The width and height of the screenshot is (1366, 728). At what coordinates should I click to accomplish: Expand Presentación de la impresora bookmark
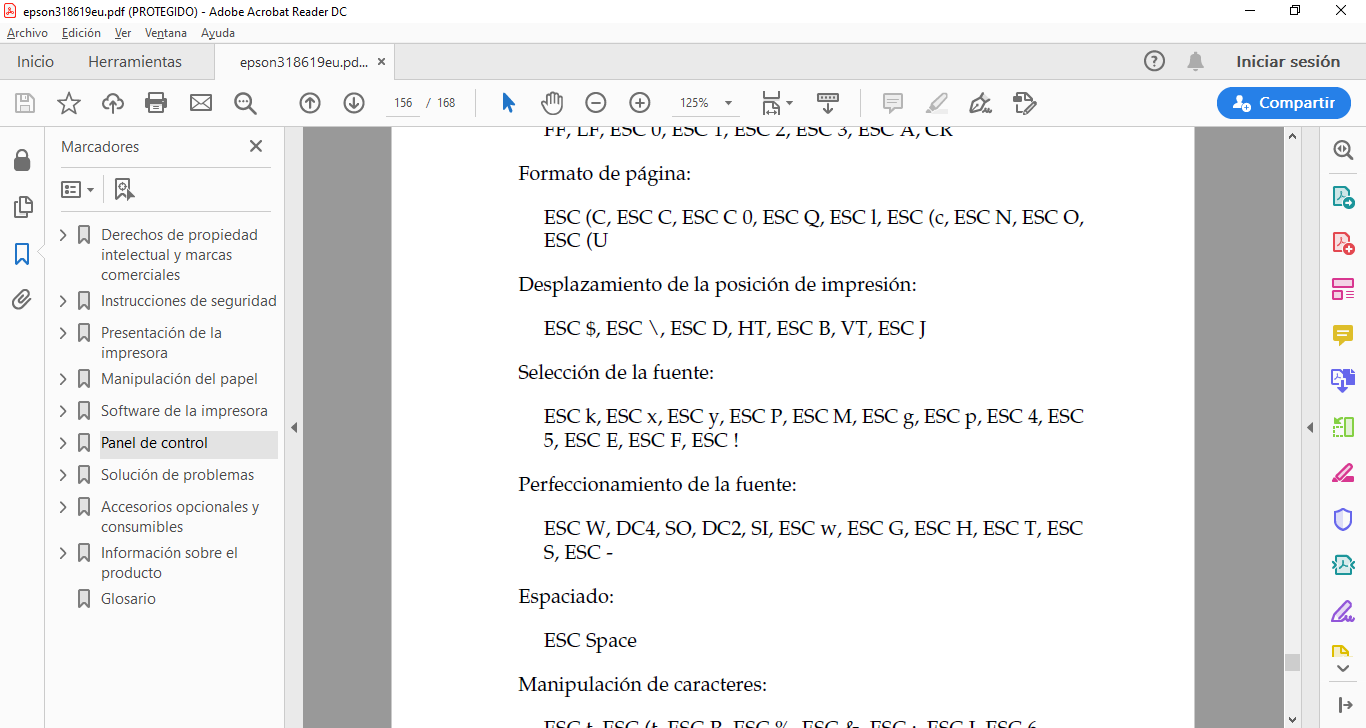click(x=64, y=333)
